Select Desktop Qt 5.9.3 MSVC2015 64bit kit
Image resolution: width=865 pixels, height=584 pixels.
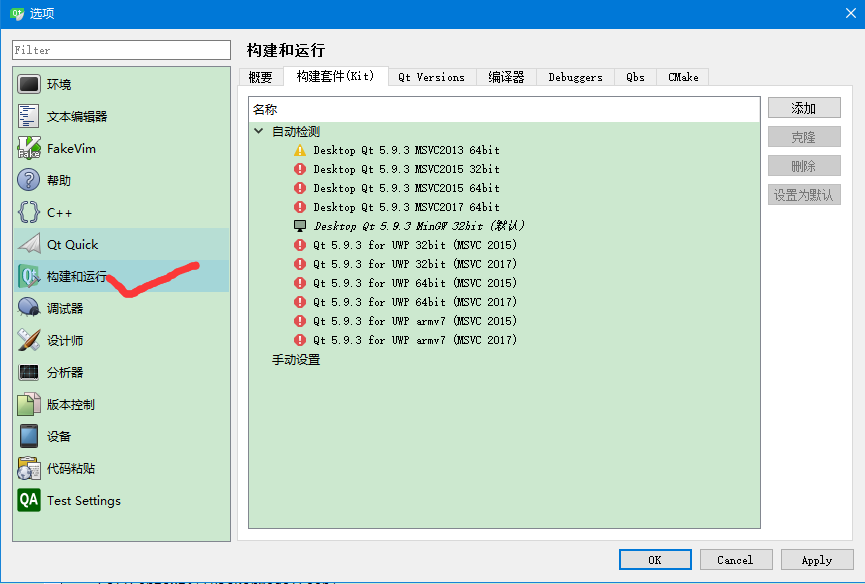pos(407,188)
